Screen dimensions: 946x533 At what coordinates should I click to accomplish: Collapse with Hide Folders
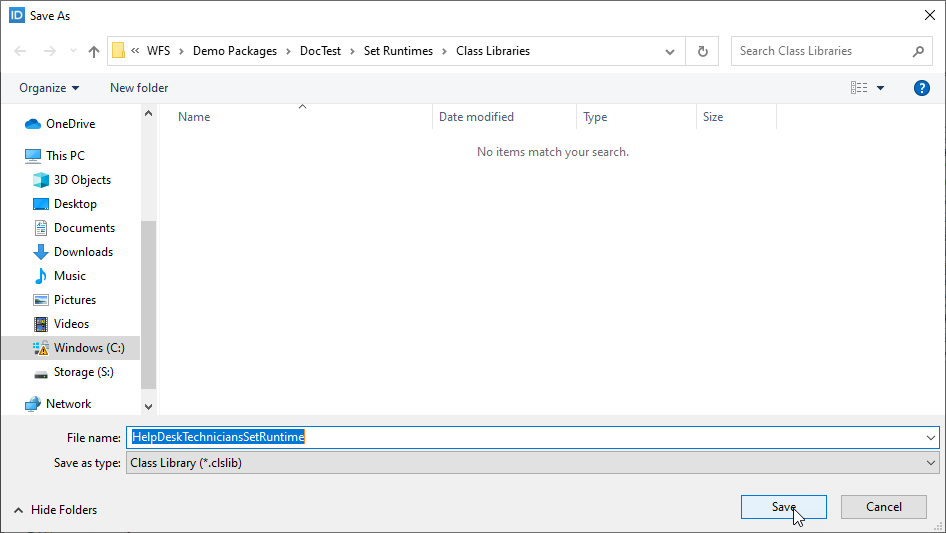(x=56, y=510)
